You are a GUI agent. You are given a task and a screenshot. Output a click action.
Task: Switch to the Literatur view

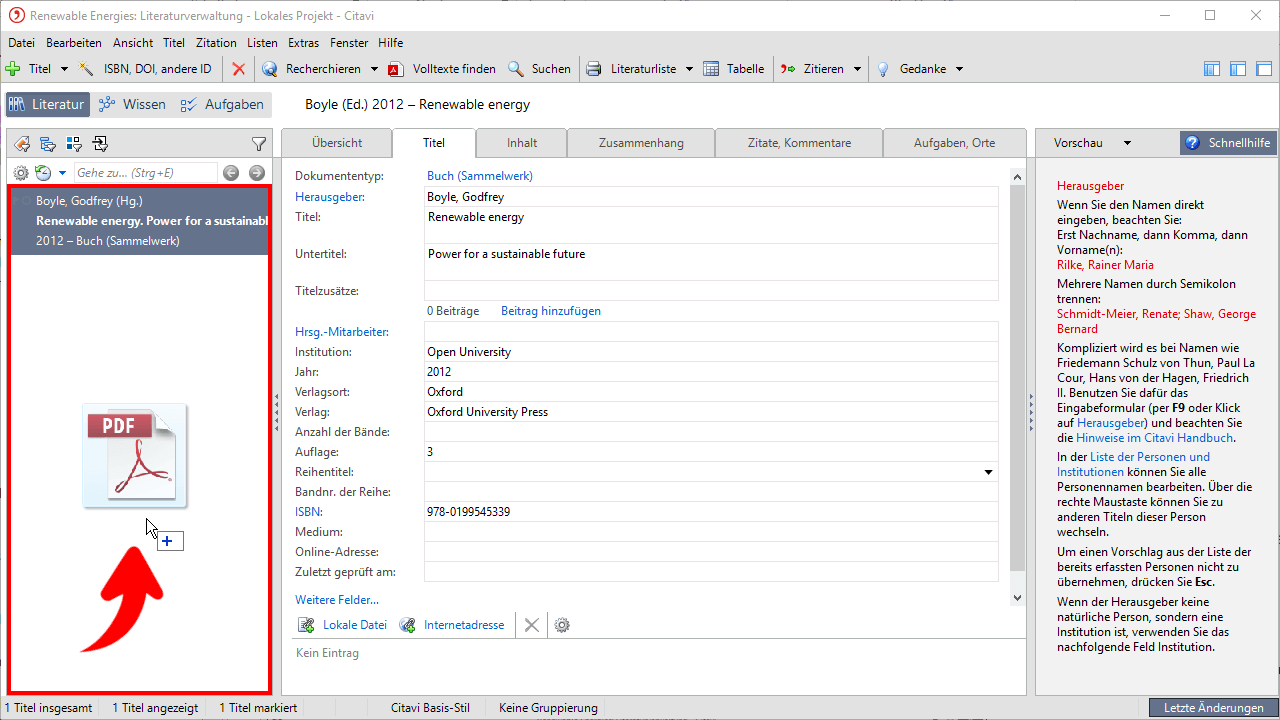click(47, 104)
